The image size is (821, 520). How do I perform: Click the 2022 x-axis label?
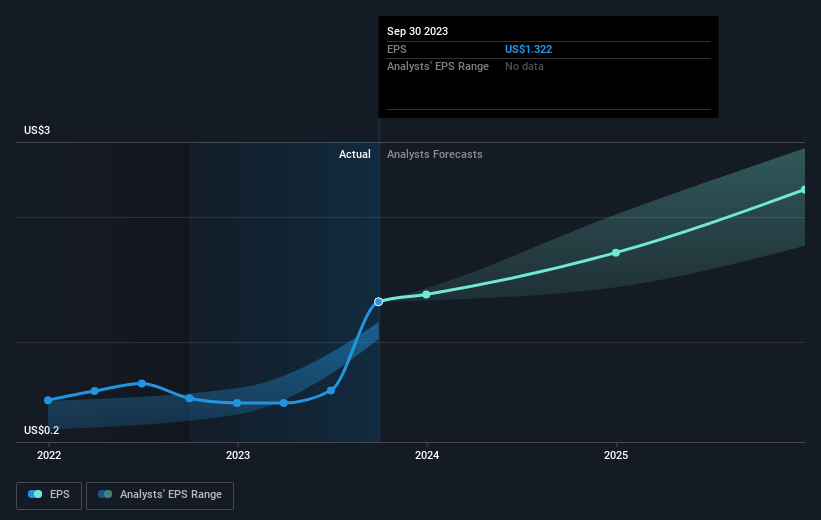49,455
